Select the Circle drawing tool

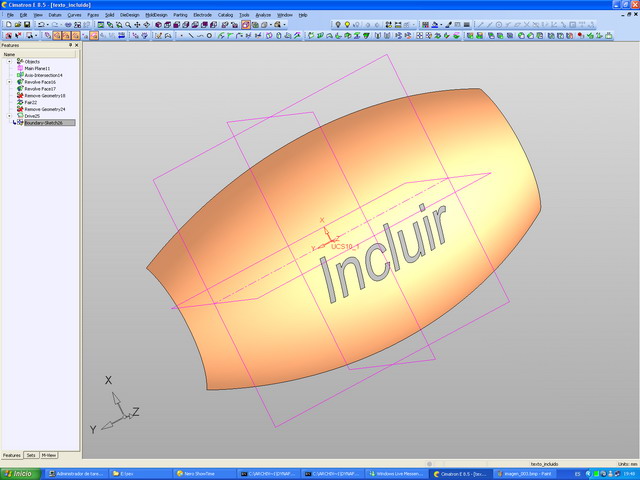click(x=208, y=36)
